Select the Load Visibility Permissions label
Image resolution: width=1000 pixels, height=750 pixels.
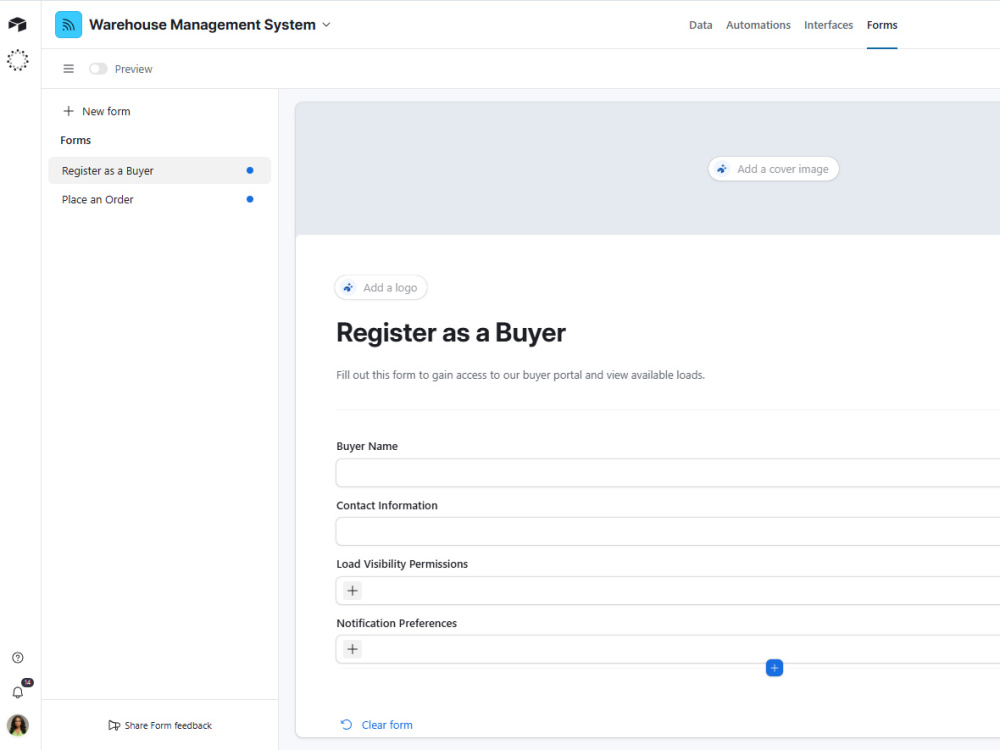tap(402, 564)
